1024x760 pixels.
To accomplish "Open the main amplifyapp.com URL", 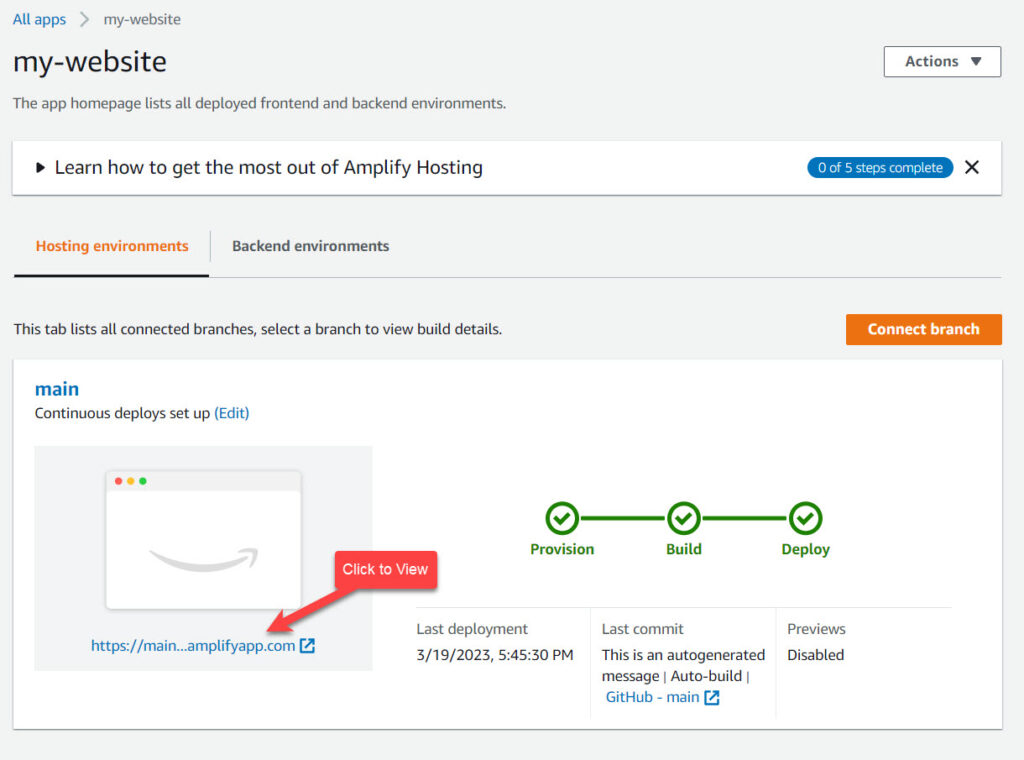I will (193, 646).
